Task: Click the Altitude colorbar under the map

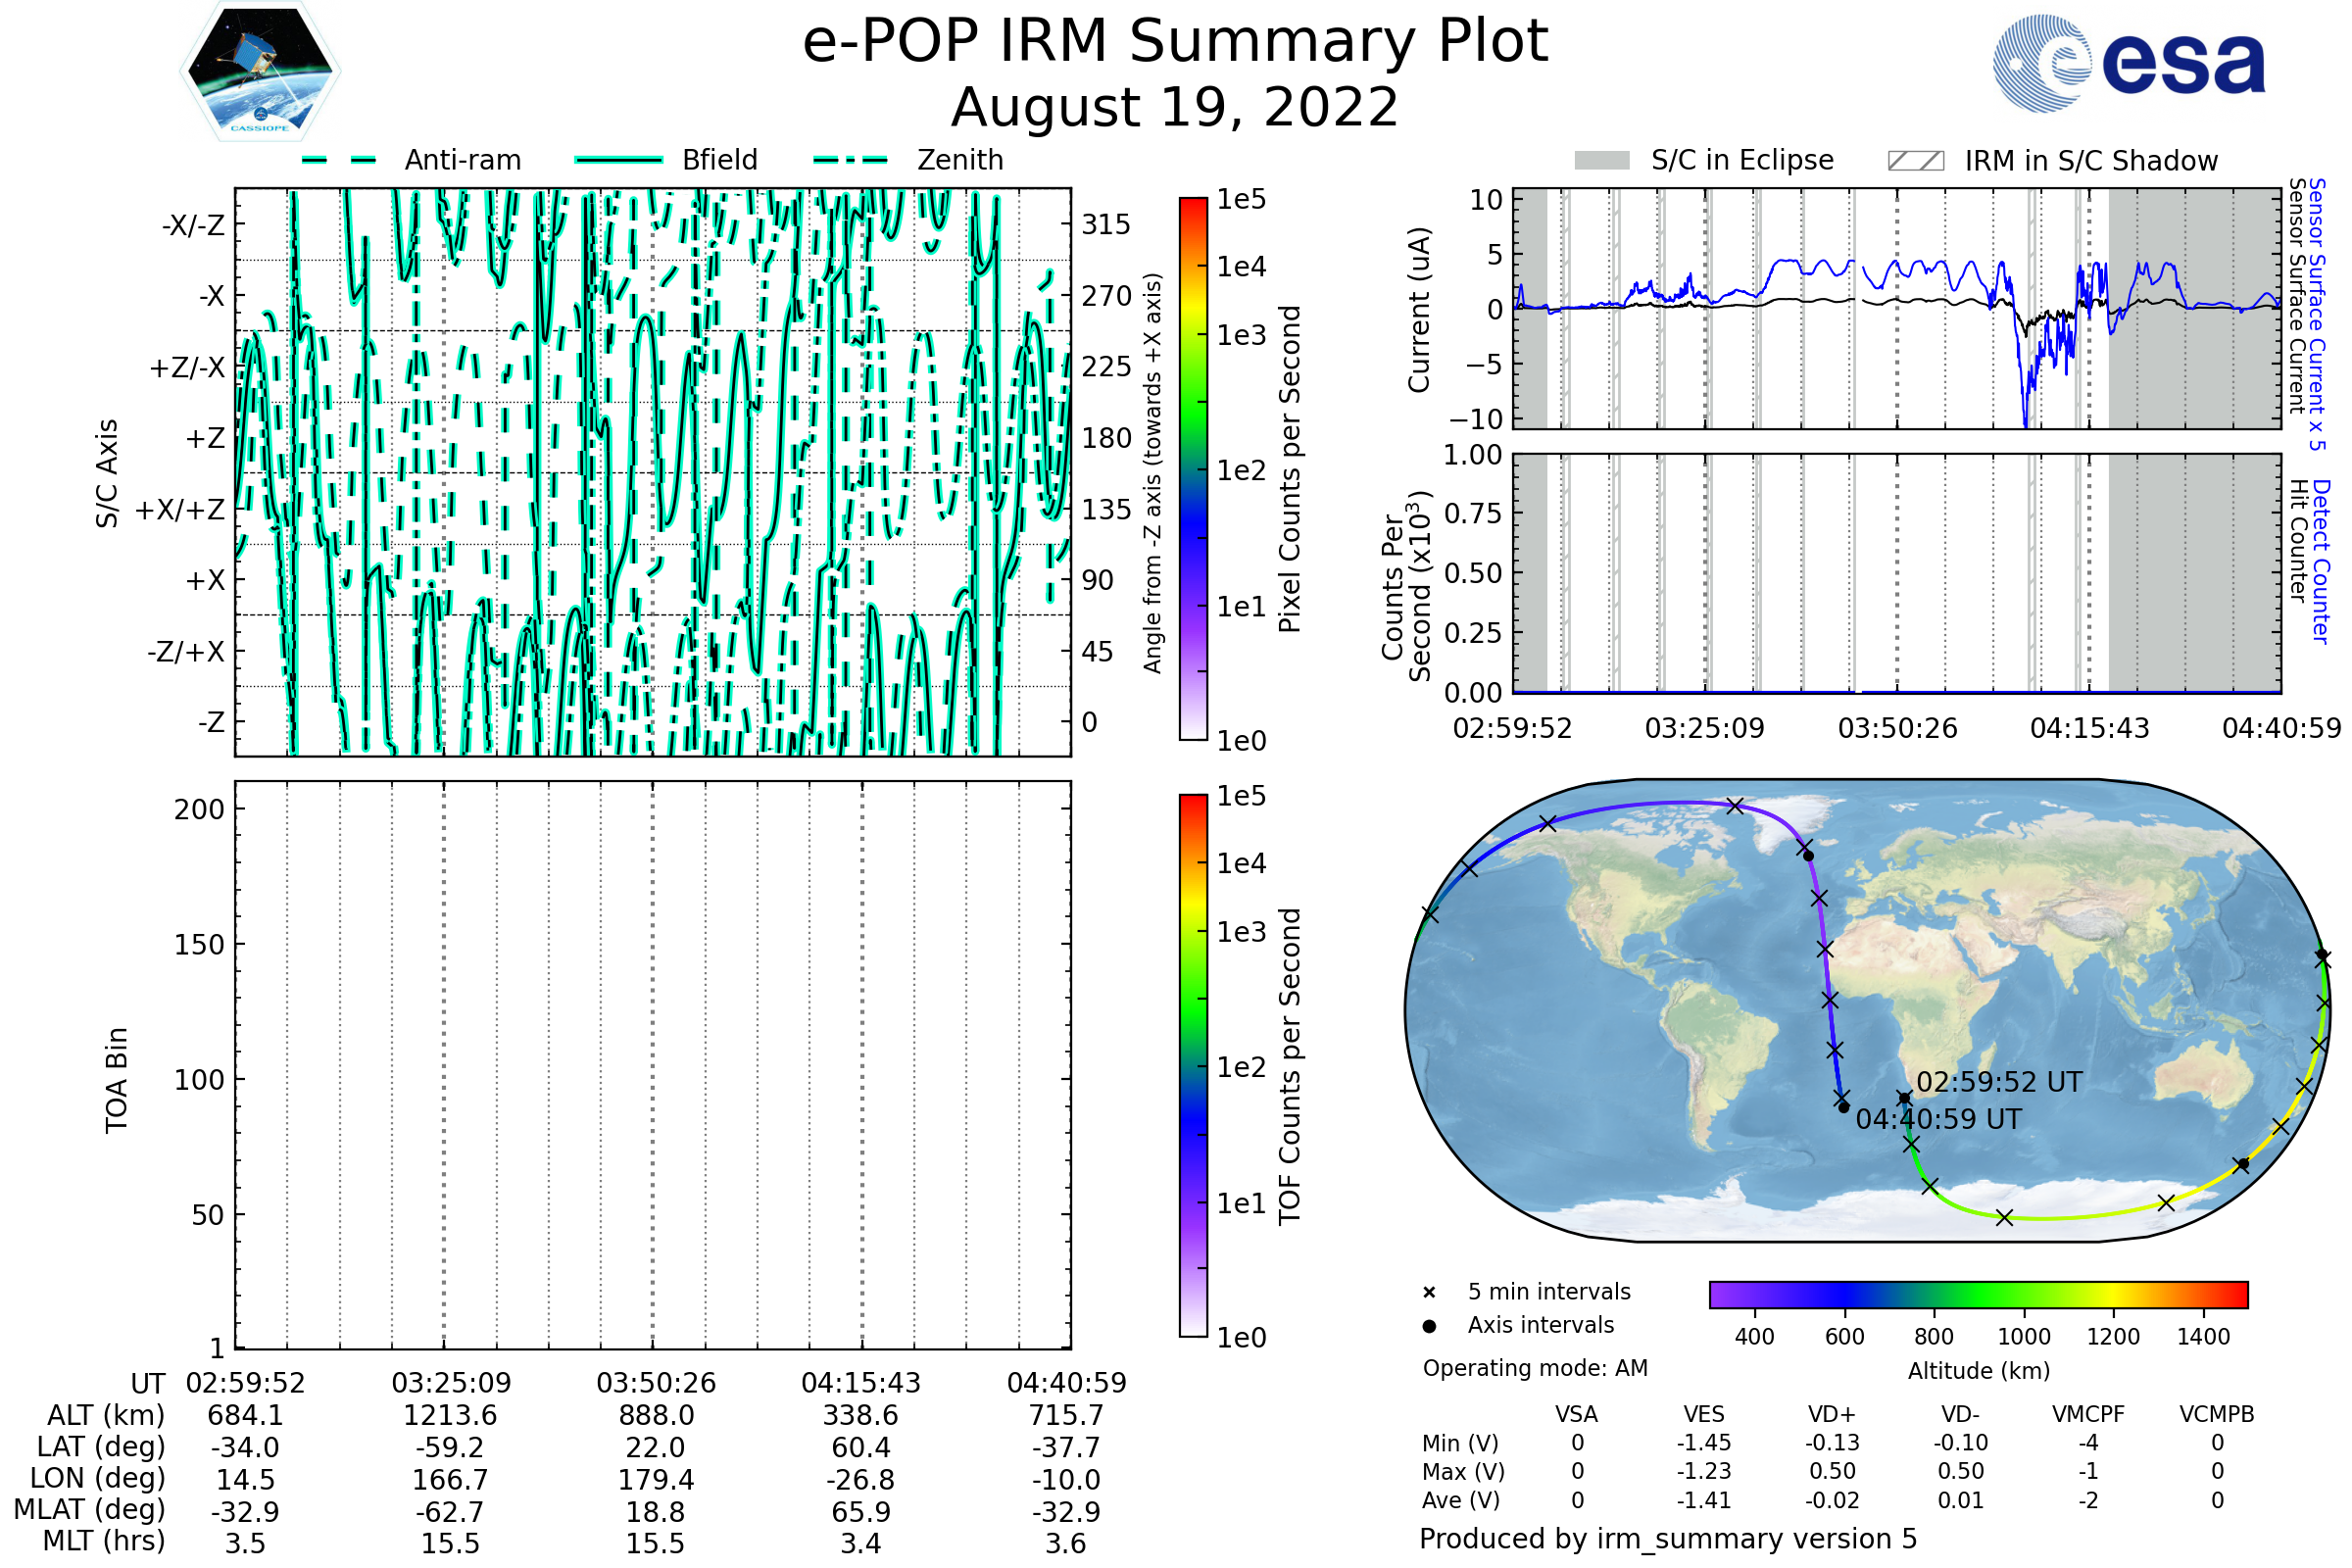Action: coord(1978,1294)
